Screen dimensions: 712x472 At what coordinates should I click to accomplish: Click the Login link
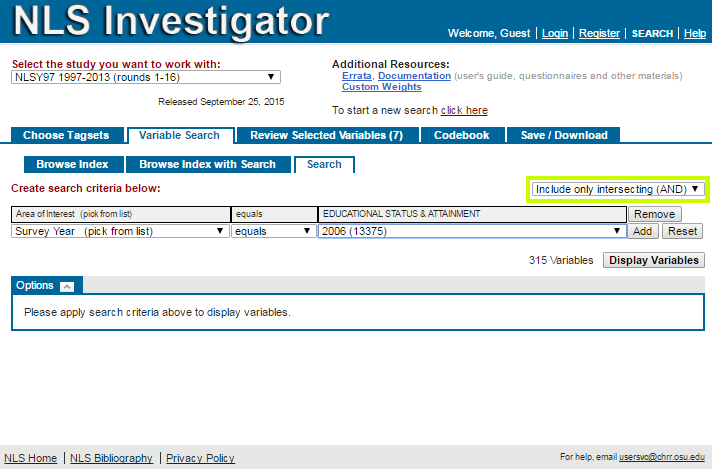click(555, 34)
